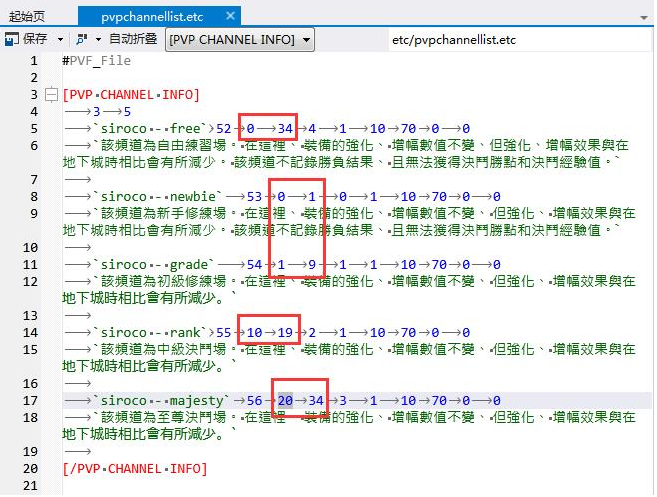This screenshot has height=497, width=657.
Task: Click value 53 on the newbie line
Action: coord(254,197)
